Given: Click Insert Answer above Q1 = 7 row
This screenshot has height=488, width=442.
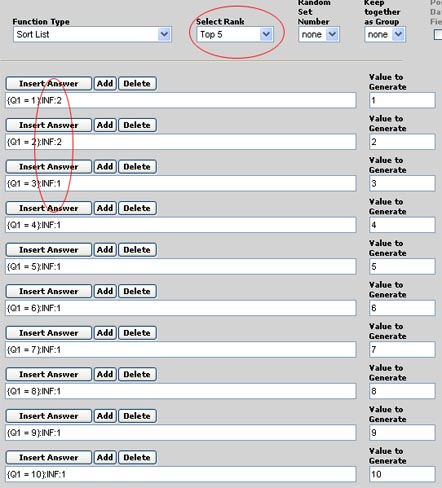Looking at the screenshot, I should (49, 333).
